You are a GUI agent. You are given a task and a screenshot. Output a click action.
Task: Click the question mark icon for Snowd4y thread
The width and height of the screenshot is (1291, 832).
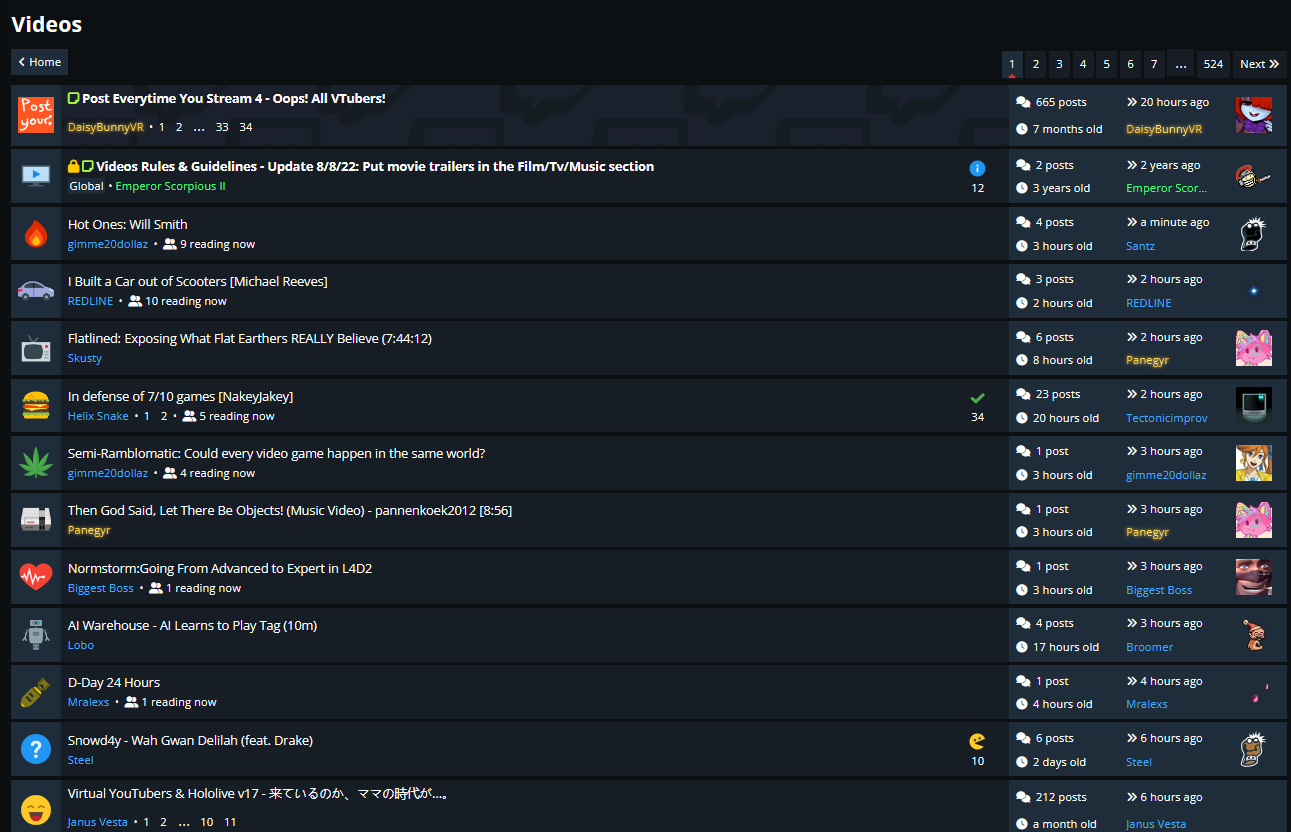[36, 750]
